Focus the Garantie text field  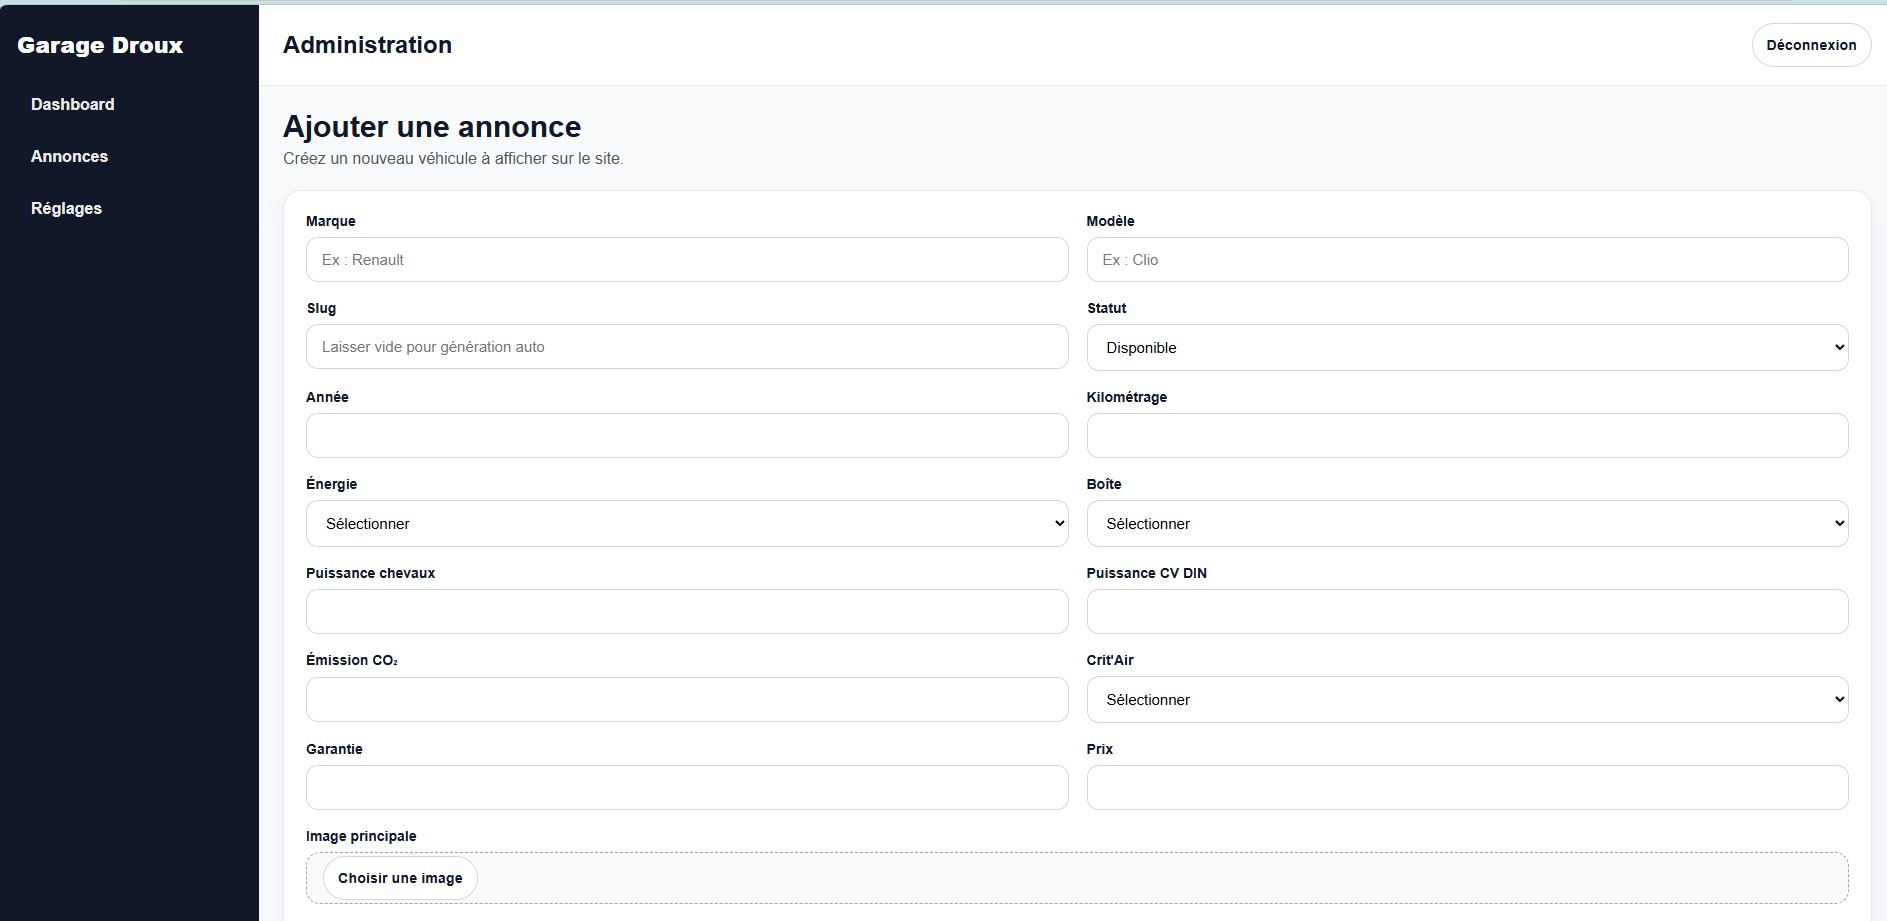point(686,788)
